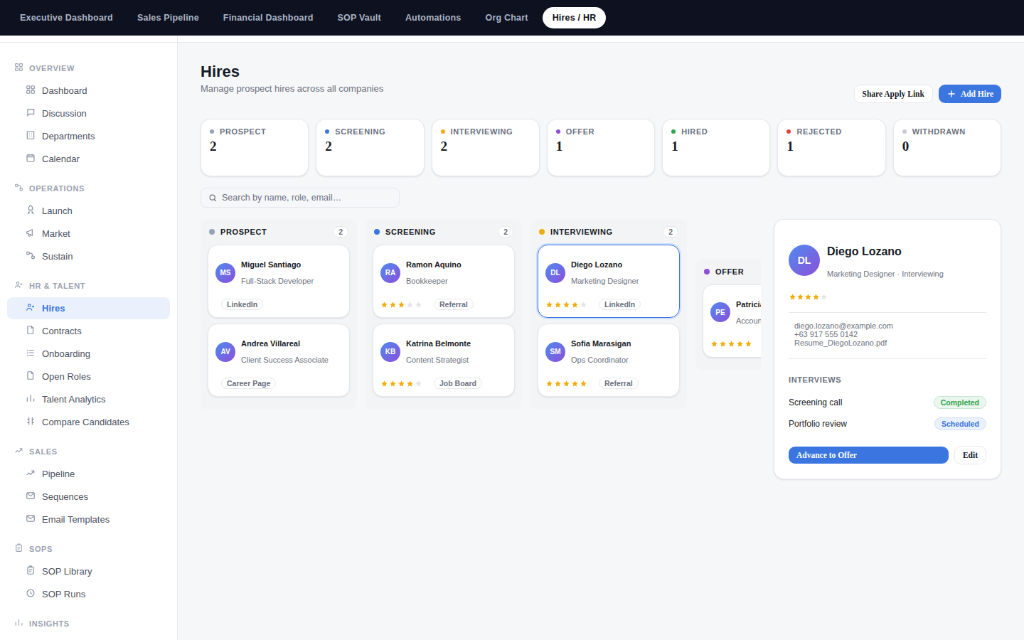Click the MS avatar on Miguel Santiago card
The height and width of the screenshot is (640, 1024).
coord(225,272)
